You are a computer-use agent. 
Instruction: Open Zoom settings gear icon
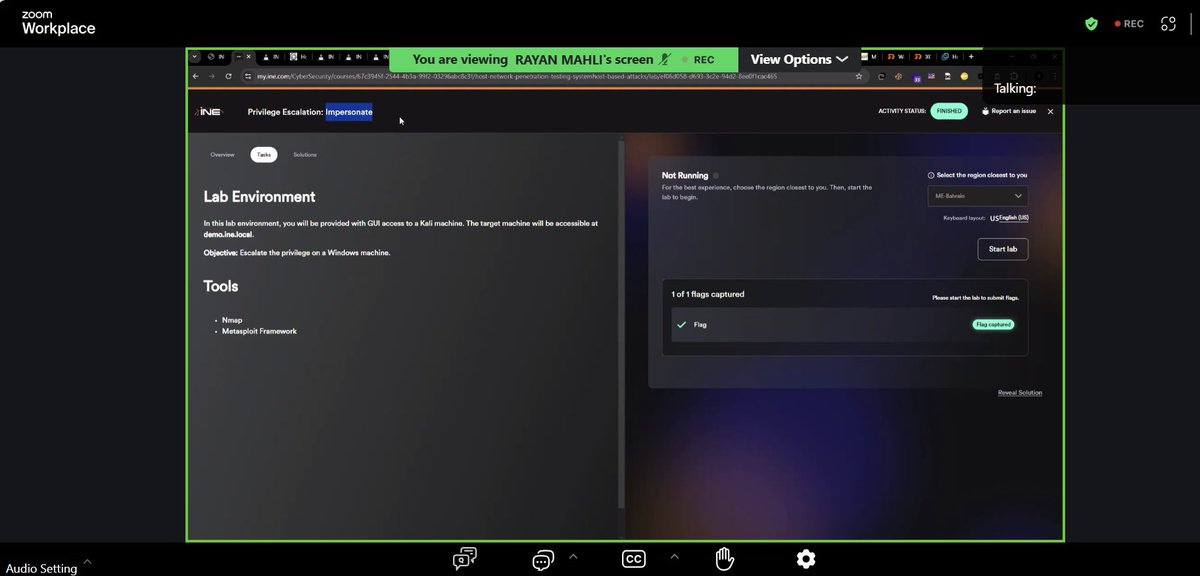pos(806,559)
